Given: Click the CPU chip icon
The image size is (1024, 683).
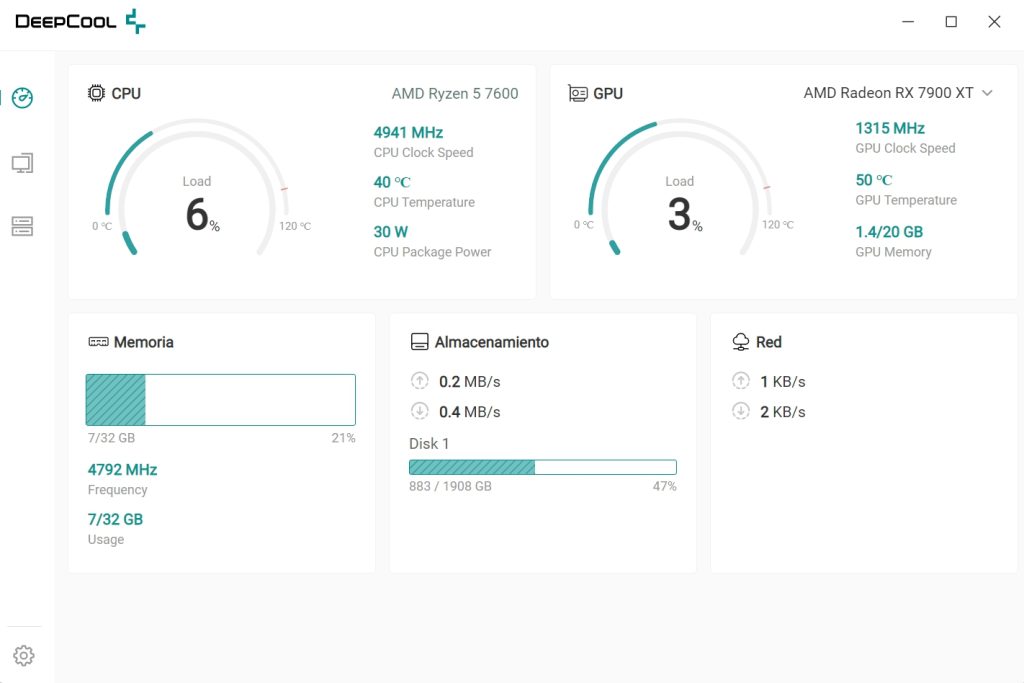Looking at the screenshot, I should [96, 93].
